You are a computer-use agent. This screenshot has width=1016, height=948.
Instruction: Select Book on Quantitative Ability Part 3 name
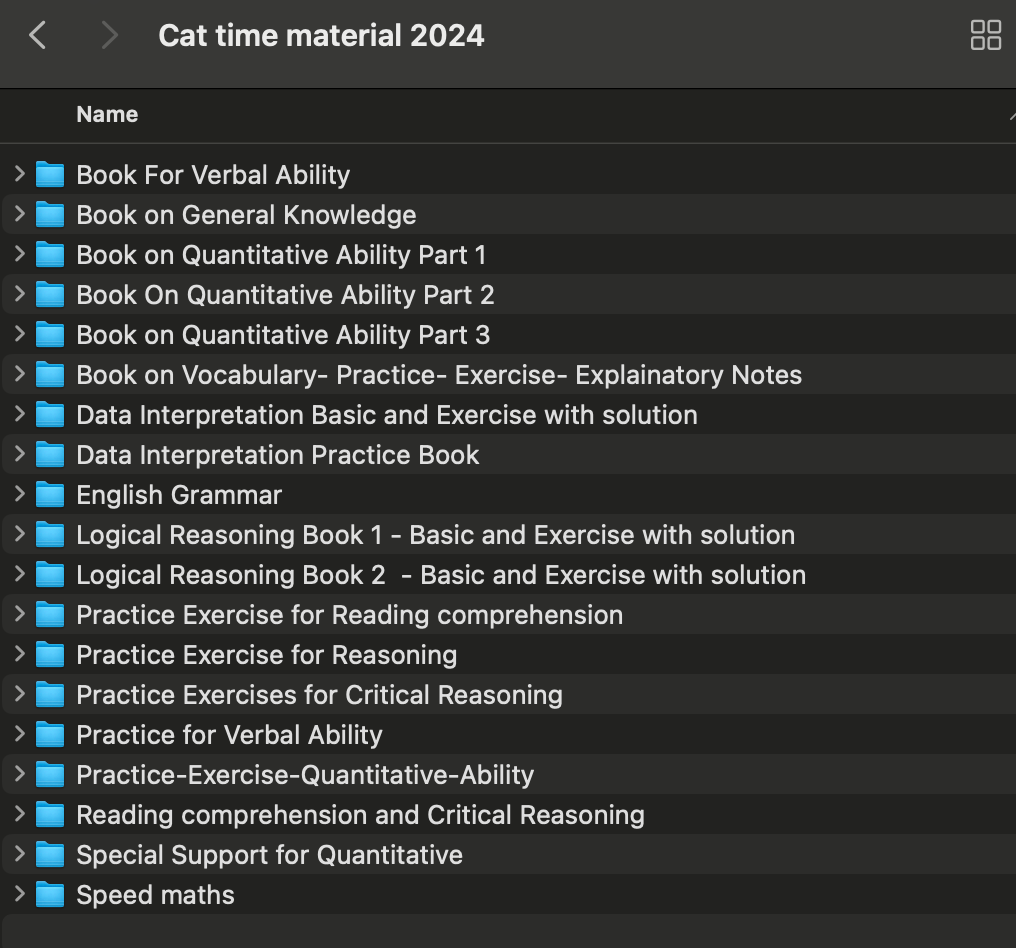point(283,336)
